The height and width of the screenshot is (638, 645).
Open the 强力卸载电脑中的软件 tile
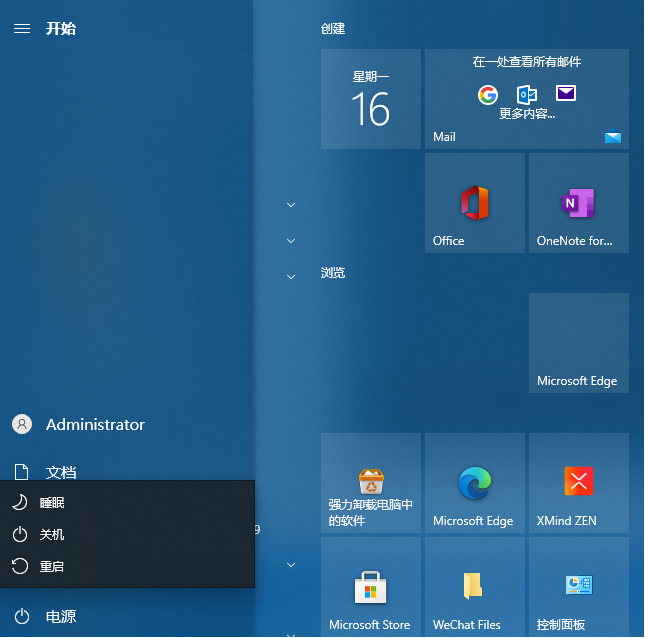(x=371, y=483)
